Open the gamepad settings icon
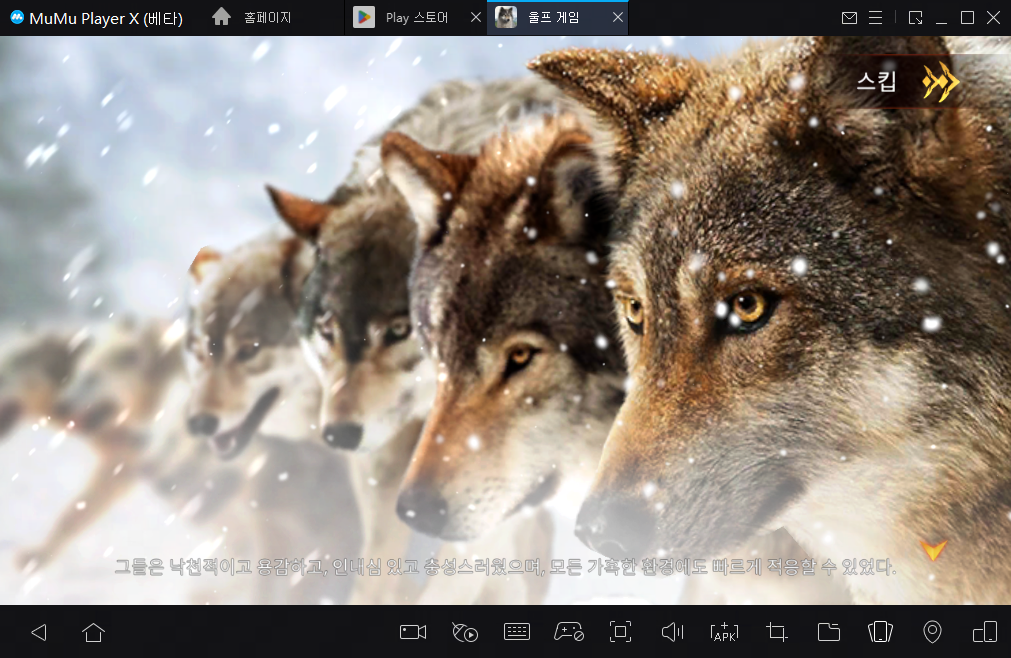This screenshot has height=658, width=1011. point(569,632)
